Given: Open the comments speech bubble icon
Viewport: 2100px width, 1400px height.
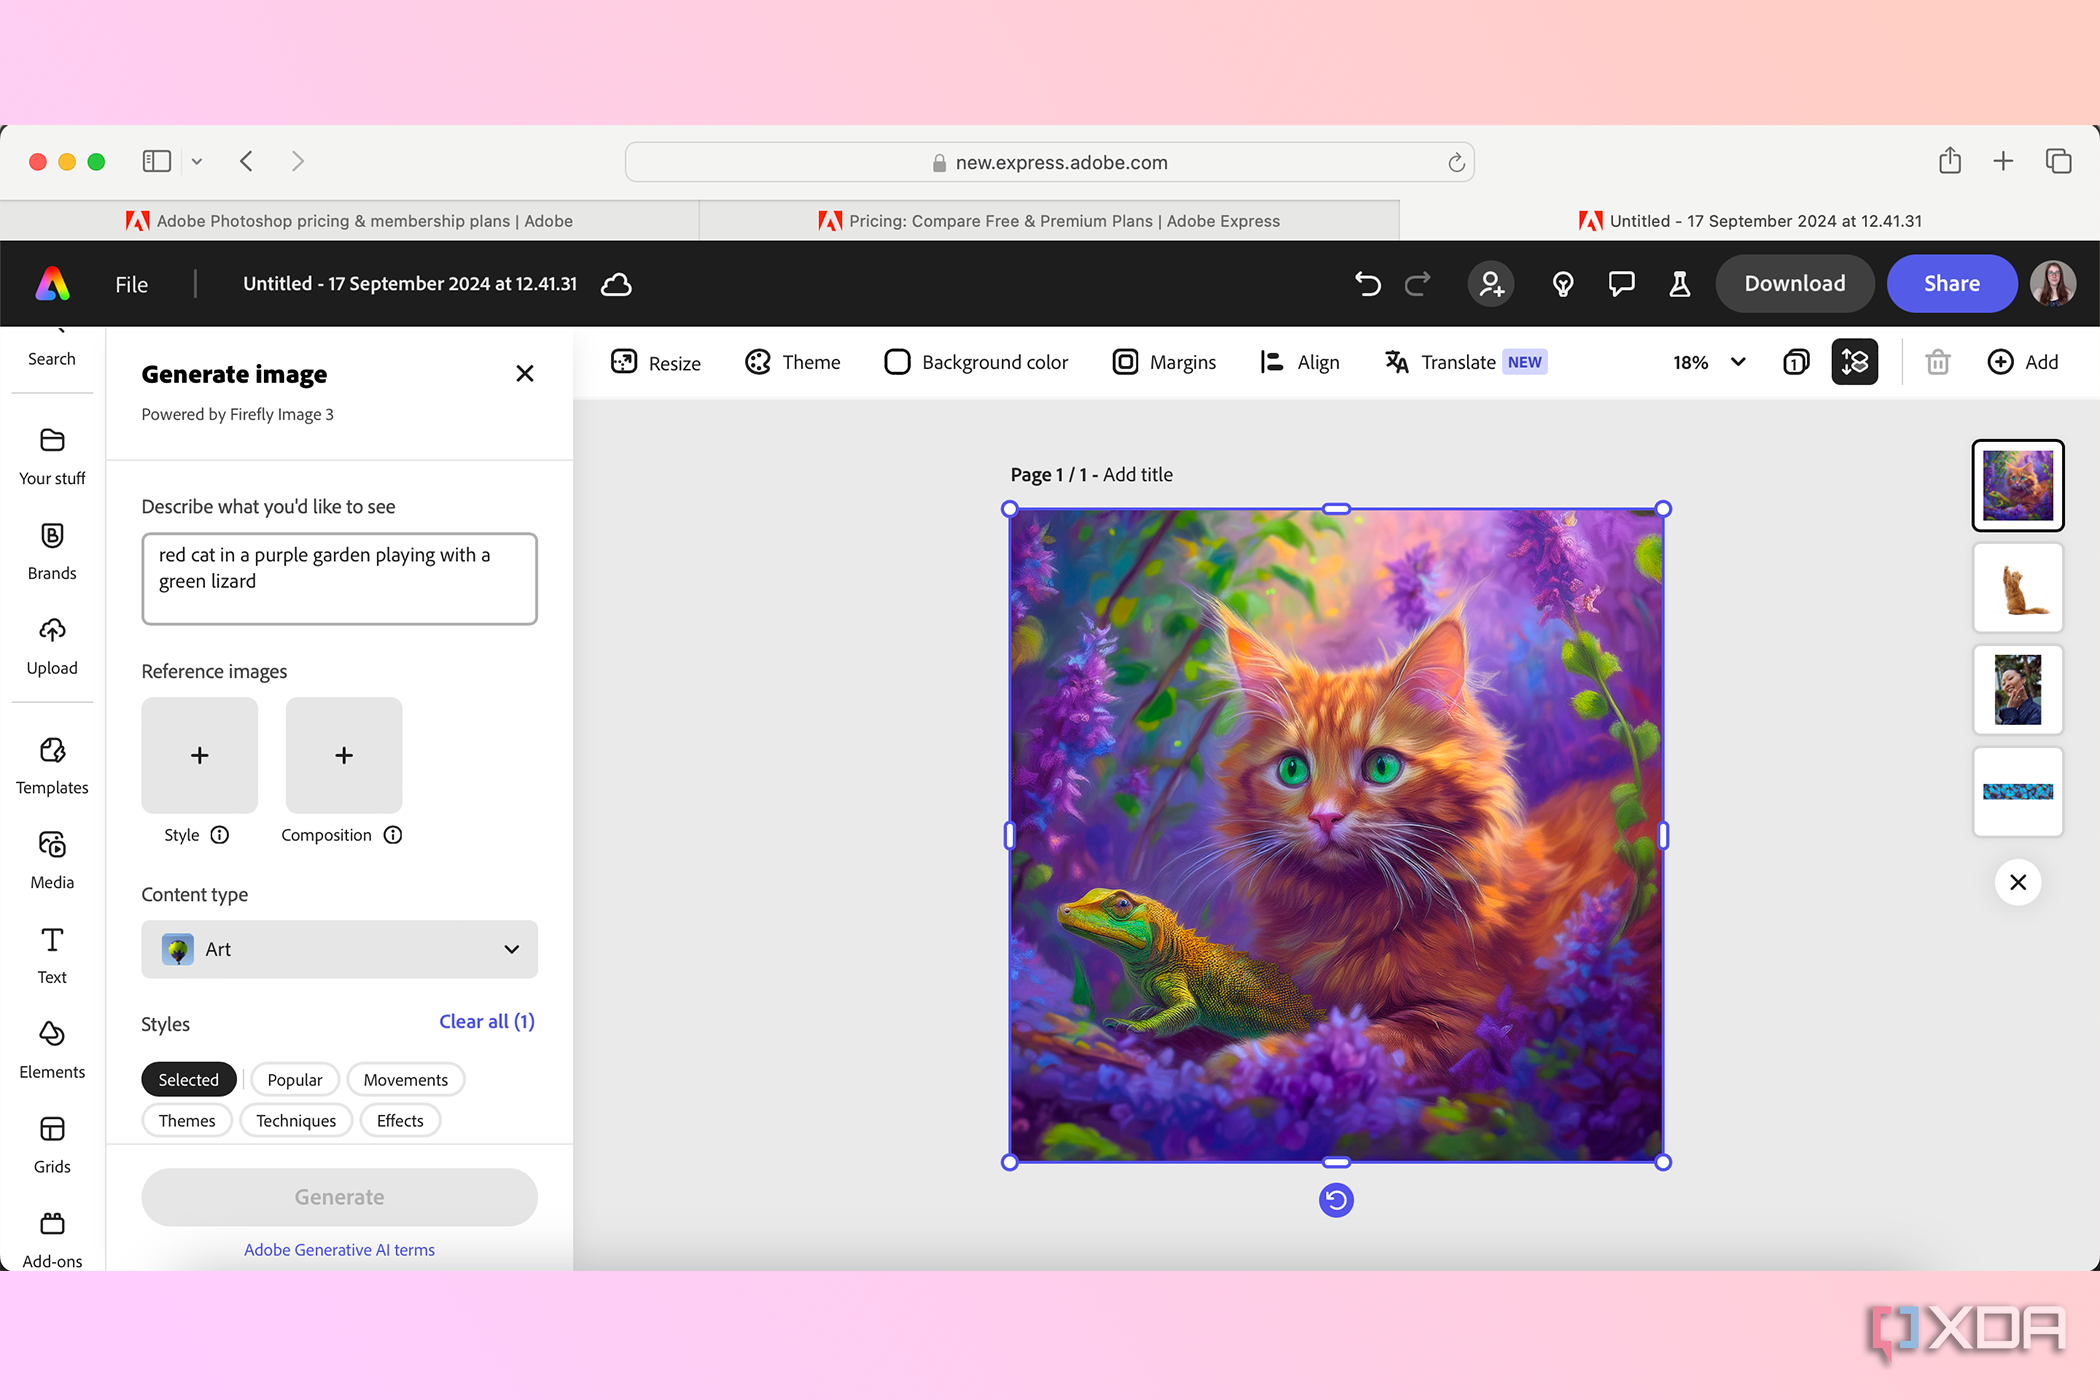Looking at the screenshot, I should [x=1621, y=284].
